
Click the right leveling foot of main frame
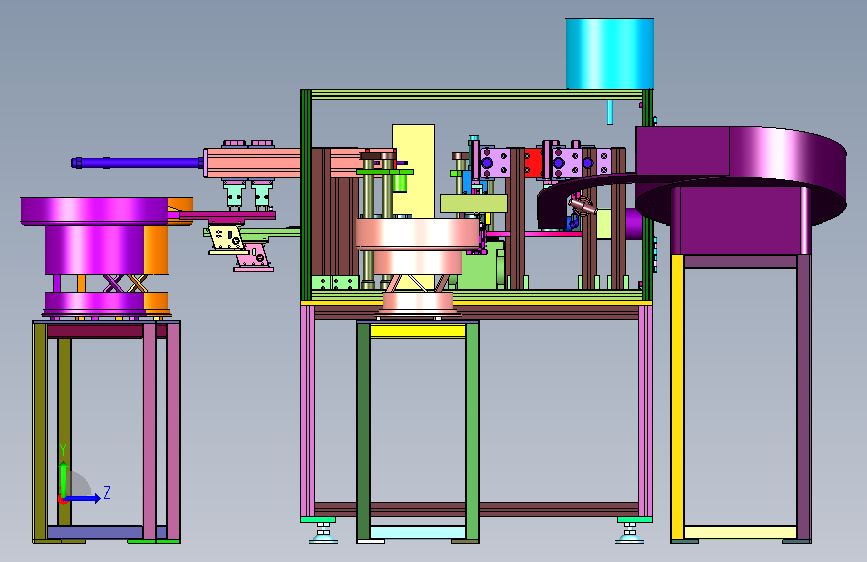tap(629, 535)
